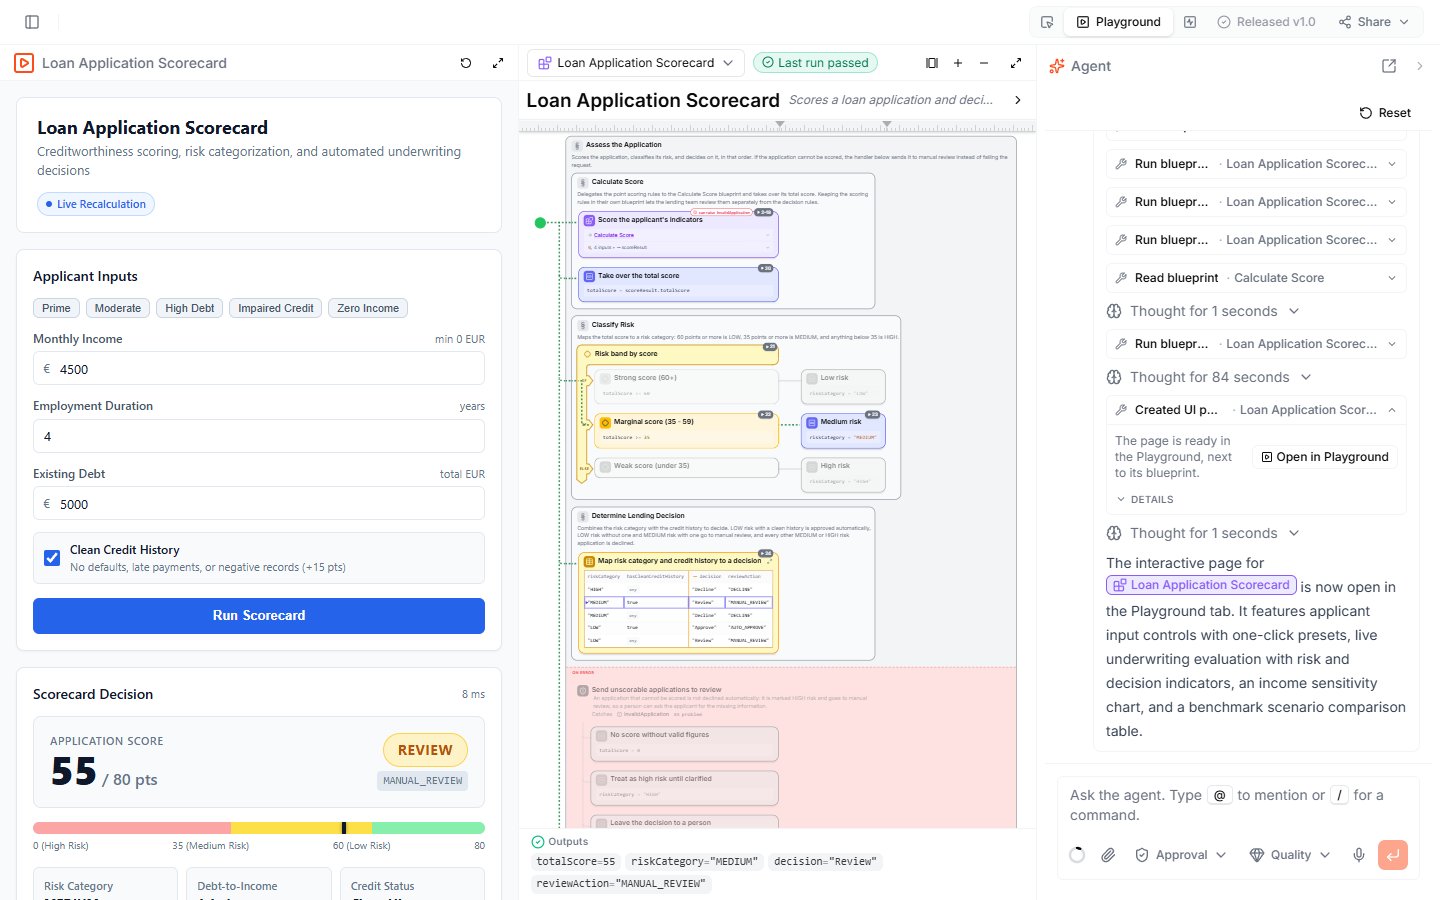Collapse the Created UI page step
1440x900 pixels.
tap(1392, 410)
